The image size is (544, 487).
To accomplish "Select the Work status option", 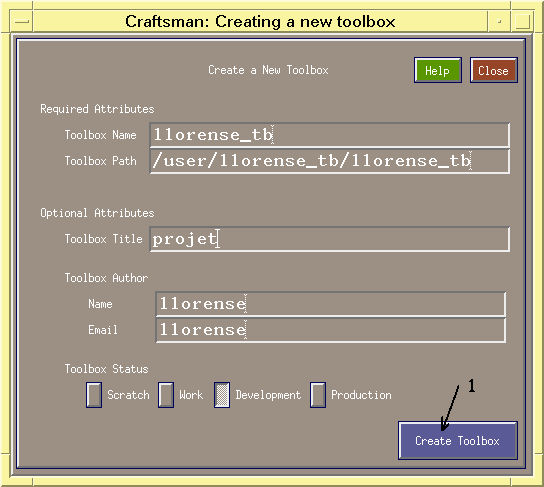I will 166,395.
